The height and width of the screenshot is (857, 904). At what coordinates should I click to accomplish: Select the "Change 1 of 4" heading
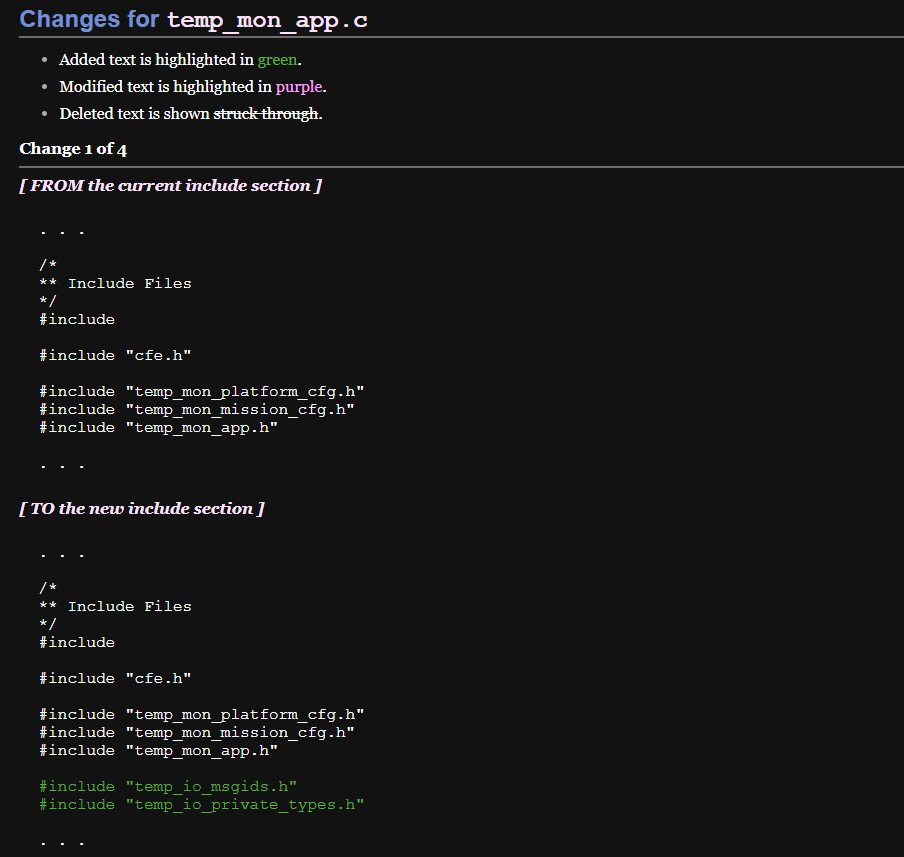tap(73, 149)
